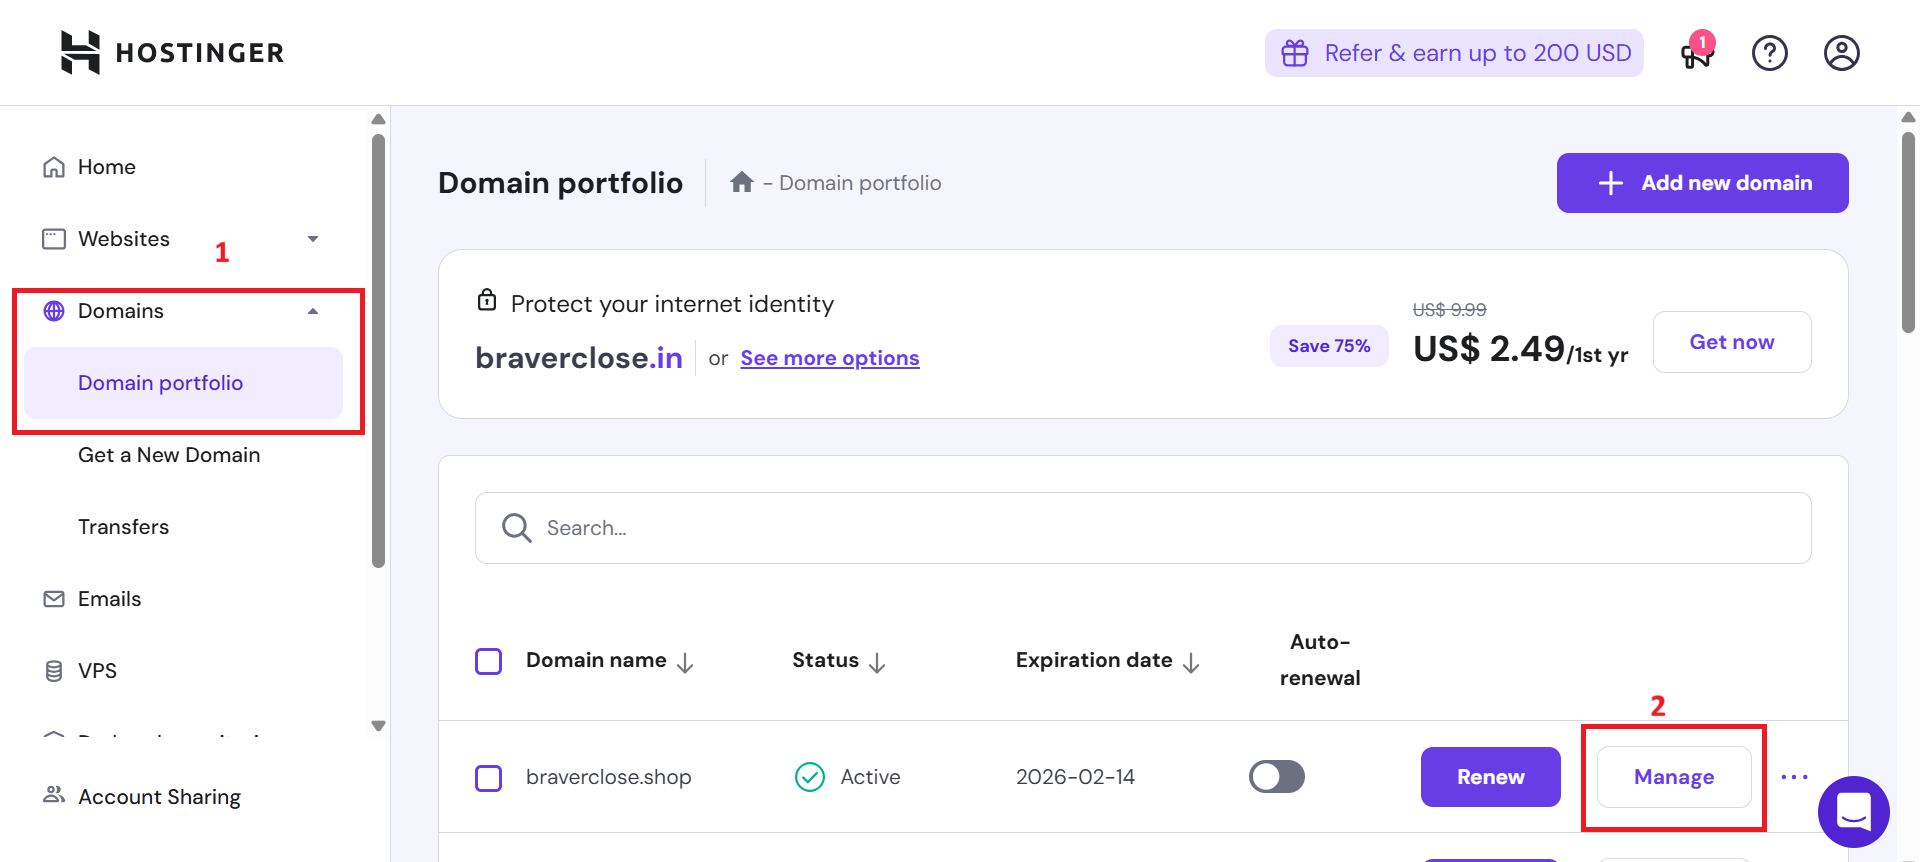Open the help question mark icon
This screenshot has width=1920, height=862.
[x=1769, y=53]
